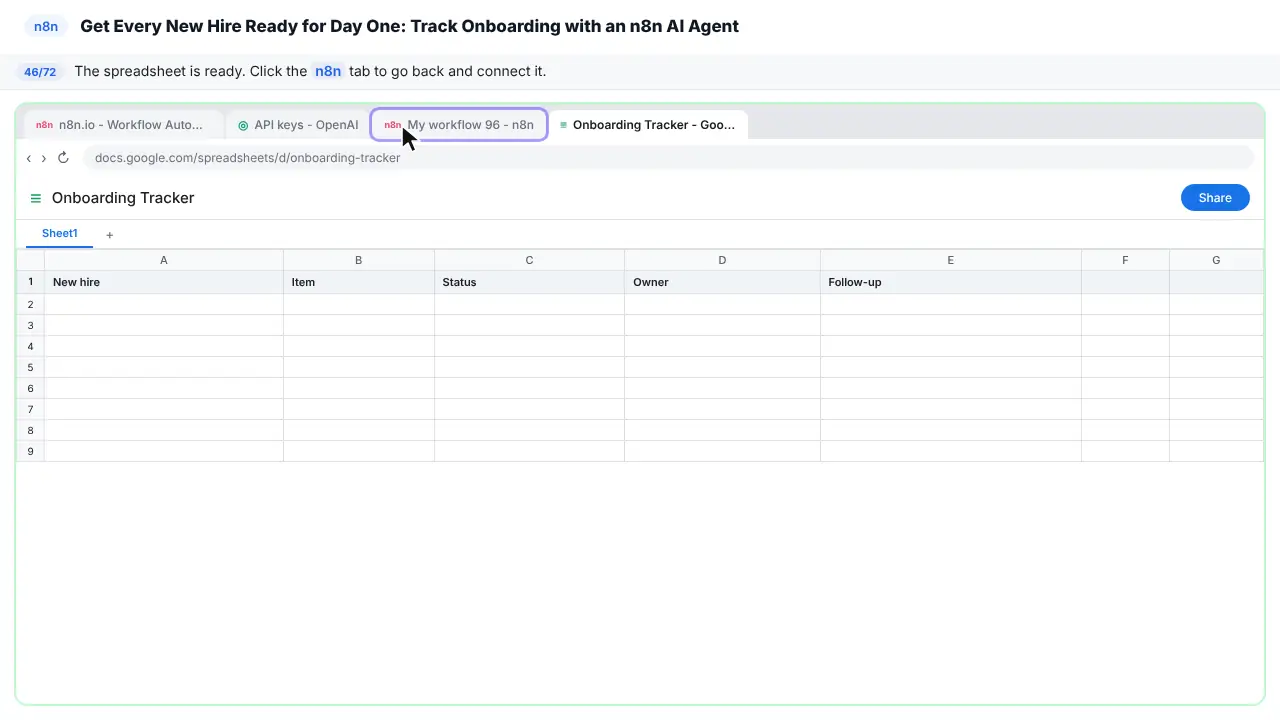Click the docs.google.com address bar
Screen dimensions: 1280x720
(x=668, y=158)
